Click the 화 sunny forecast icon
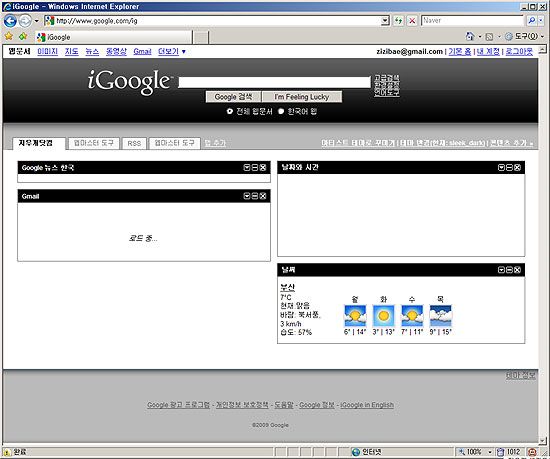This screenshot has height=459, width=550. pyautogui.click(x=383, y=316)
